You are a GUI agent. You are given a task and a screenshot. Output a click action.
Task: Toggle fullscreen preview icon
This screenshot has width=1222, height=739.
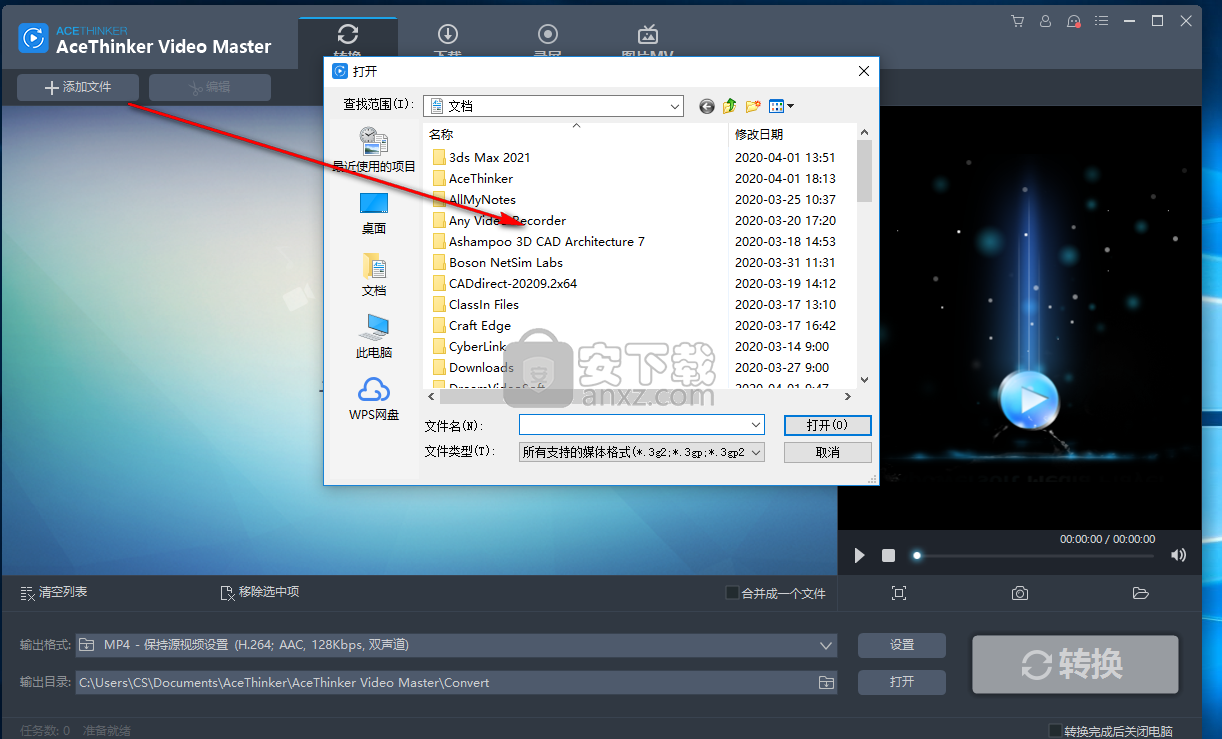[899, 593]
